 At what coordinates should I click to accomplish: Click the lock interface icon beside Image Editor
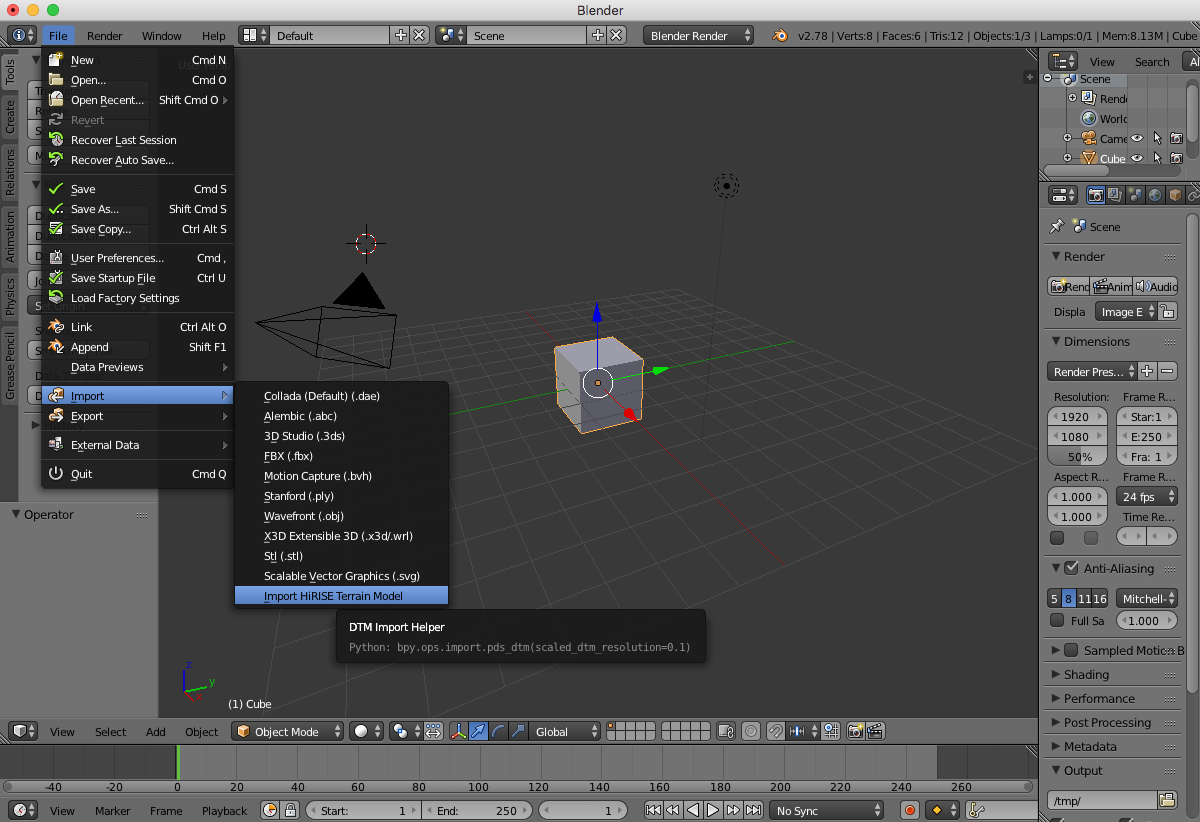1167,312
